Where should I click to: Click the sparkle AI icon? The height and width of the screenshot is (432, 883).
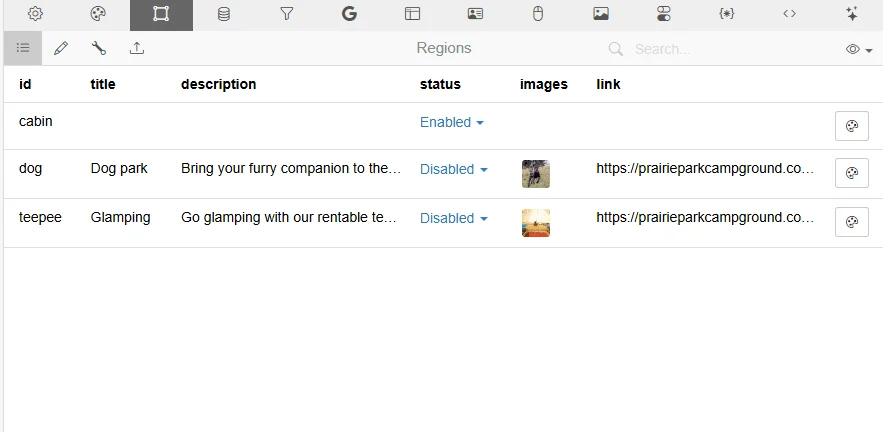(x=852, y=14)
